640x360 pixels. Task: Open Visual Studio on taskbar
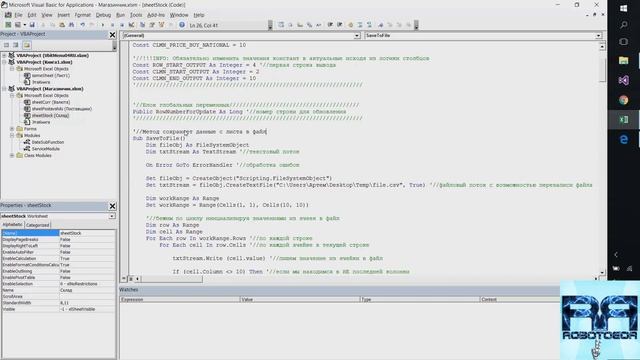(623, 80)
